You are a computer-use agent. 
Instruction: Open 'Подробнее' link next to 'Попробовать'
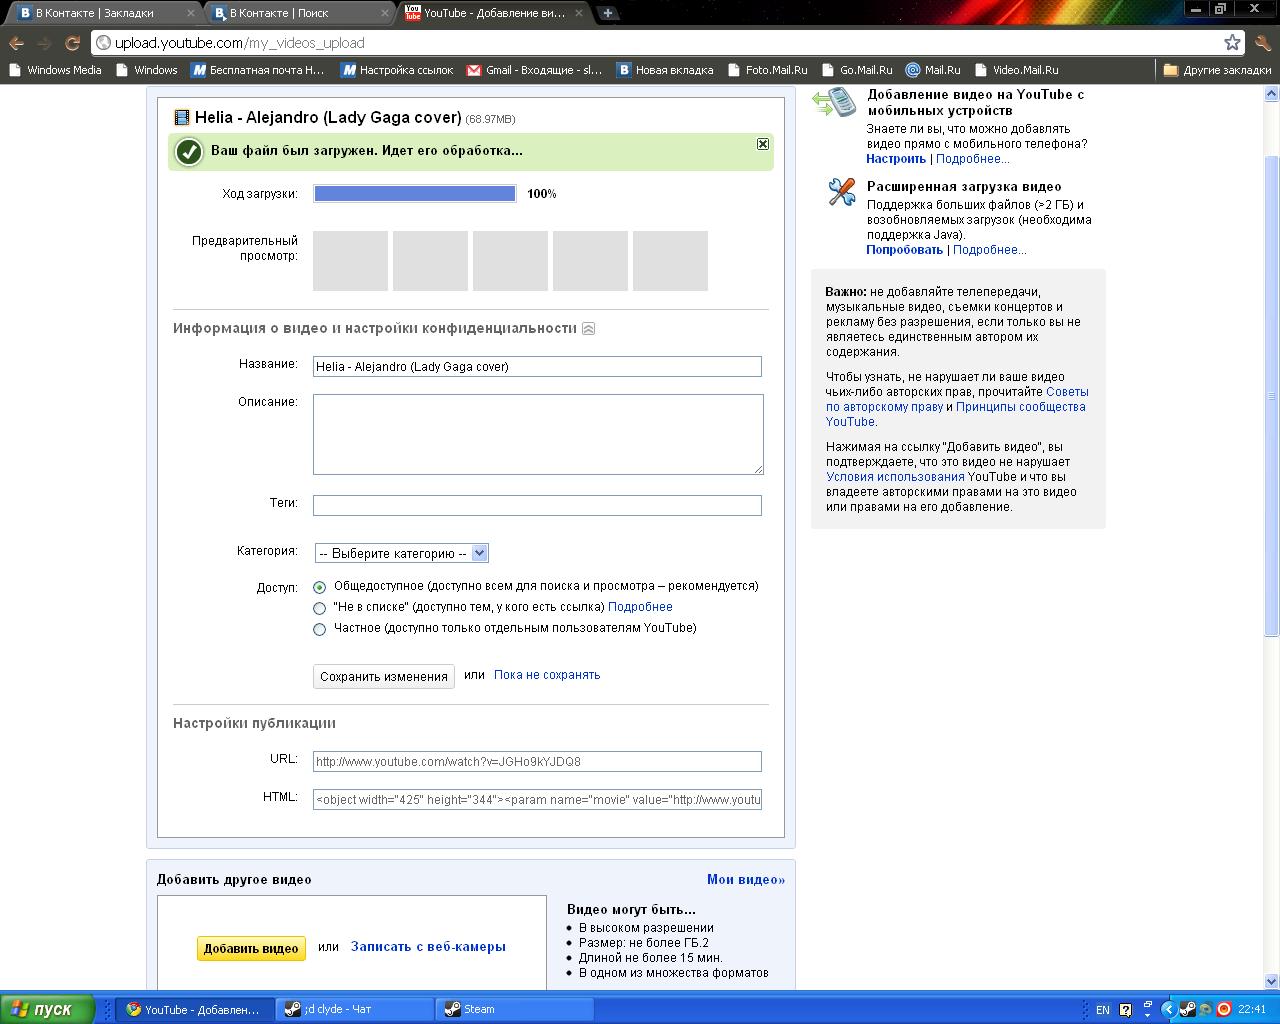tap(990, 250)
